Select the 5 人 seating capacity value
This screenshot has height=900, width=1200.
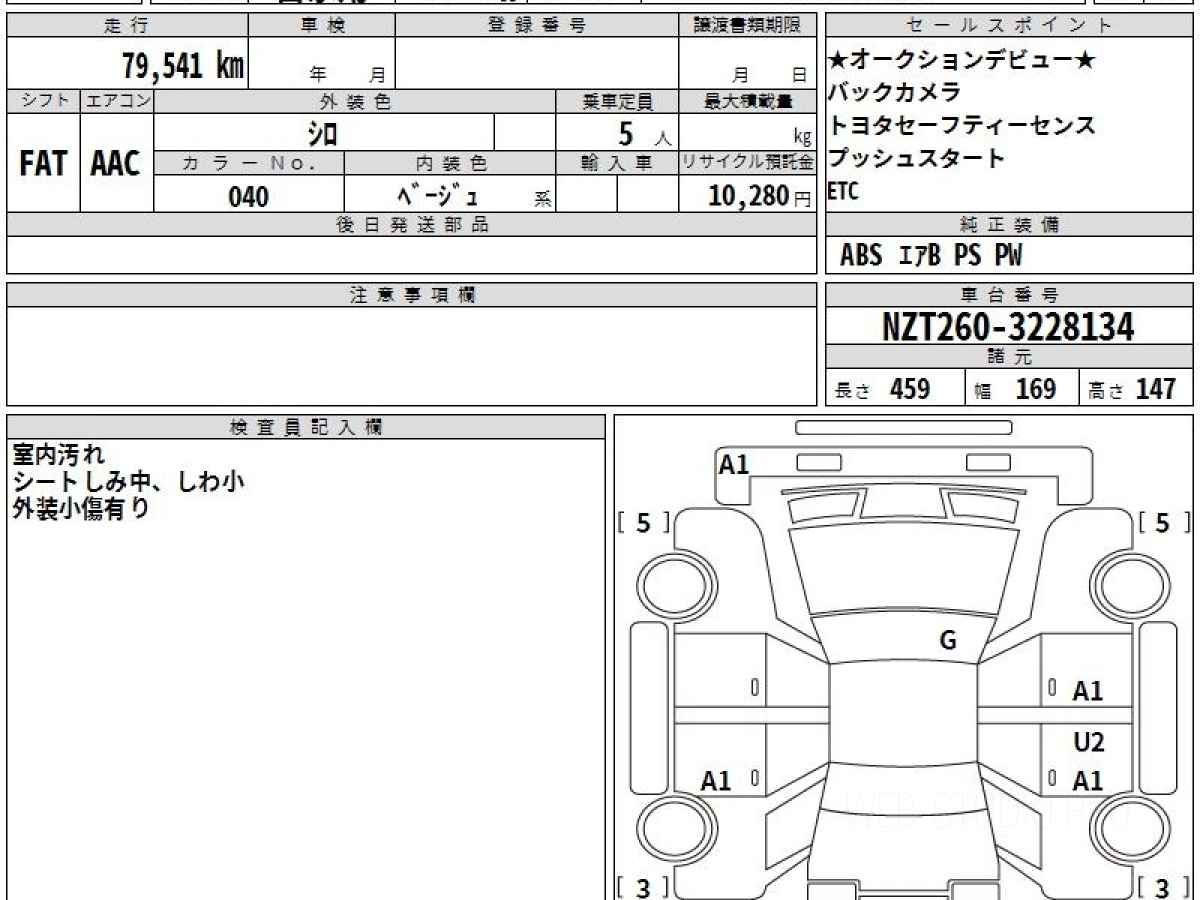tap(645, 133)
